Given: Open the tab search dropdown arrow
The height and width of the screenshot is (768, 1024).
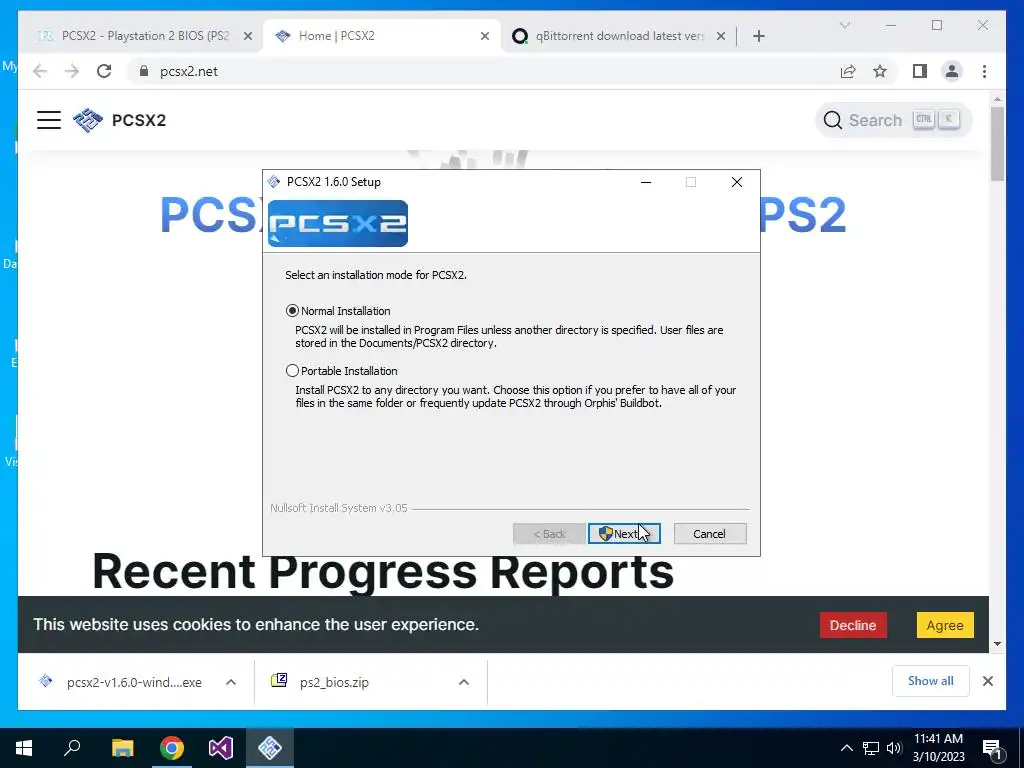Looking at the screenshot, I should pos(844,25).
